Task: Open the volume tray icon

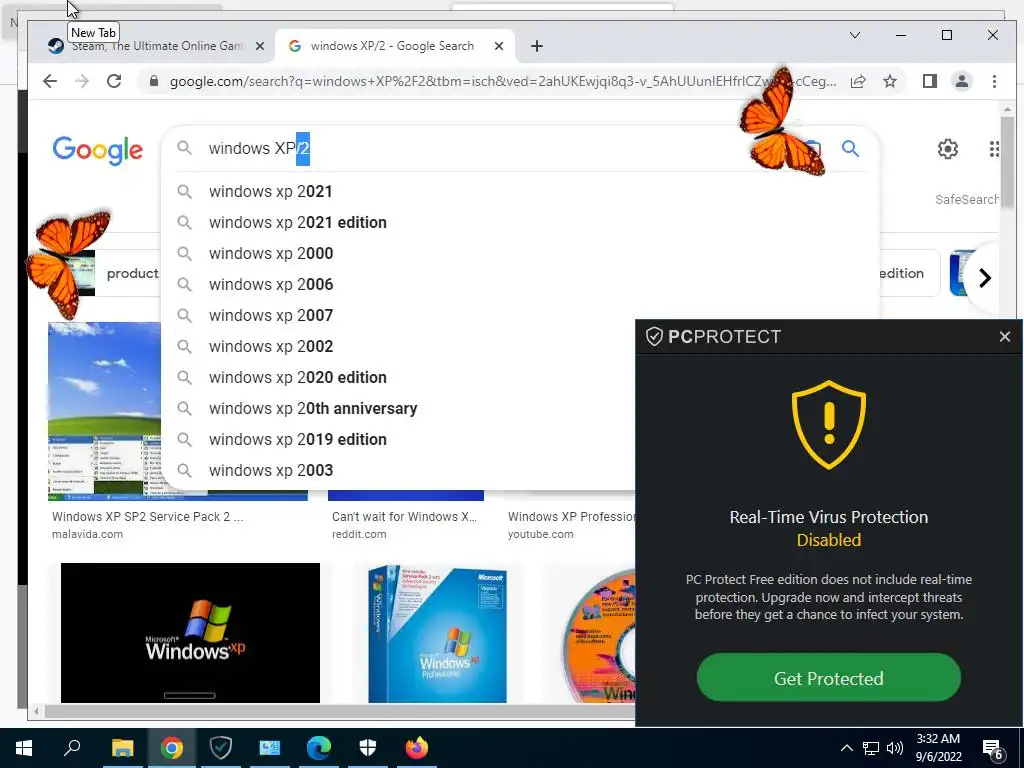Action: 895,748
